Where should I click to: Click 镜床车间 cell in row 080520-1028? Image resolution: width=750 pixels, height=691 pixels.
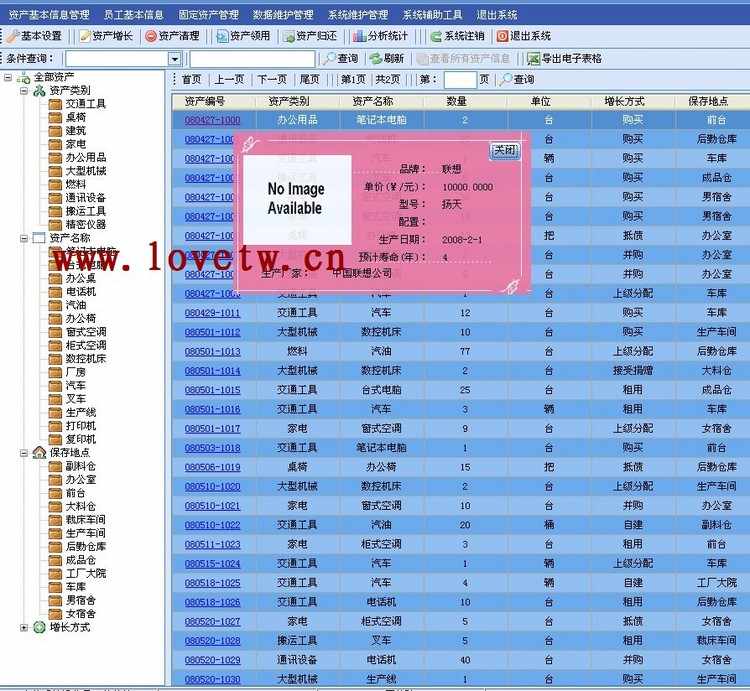point(717,641)
